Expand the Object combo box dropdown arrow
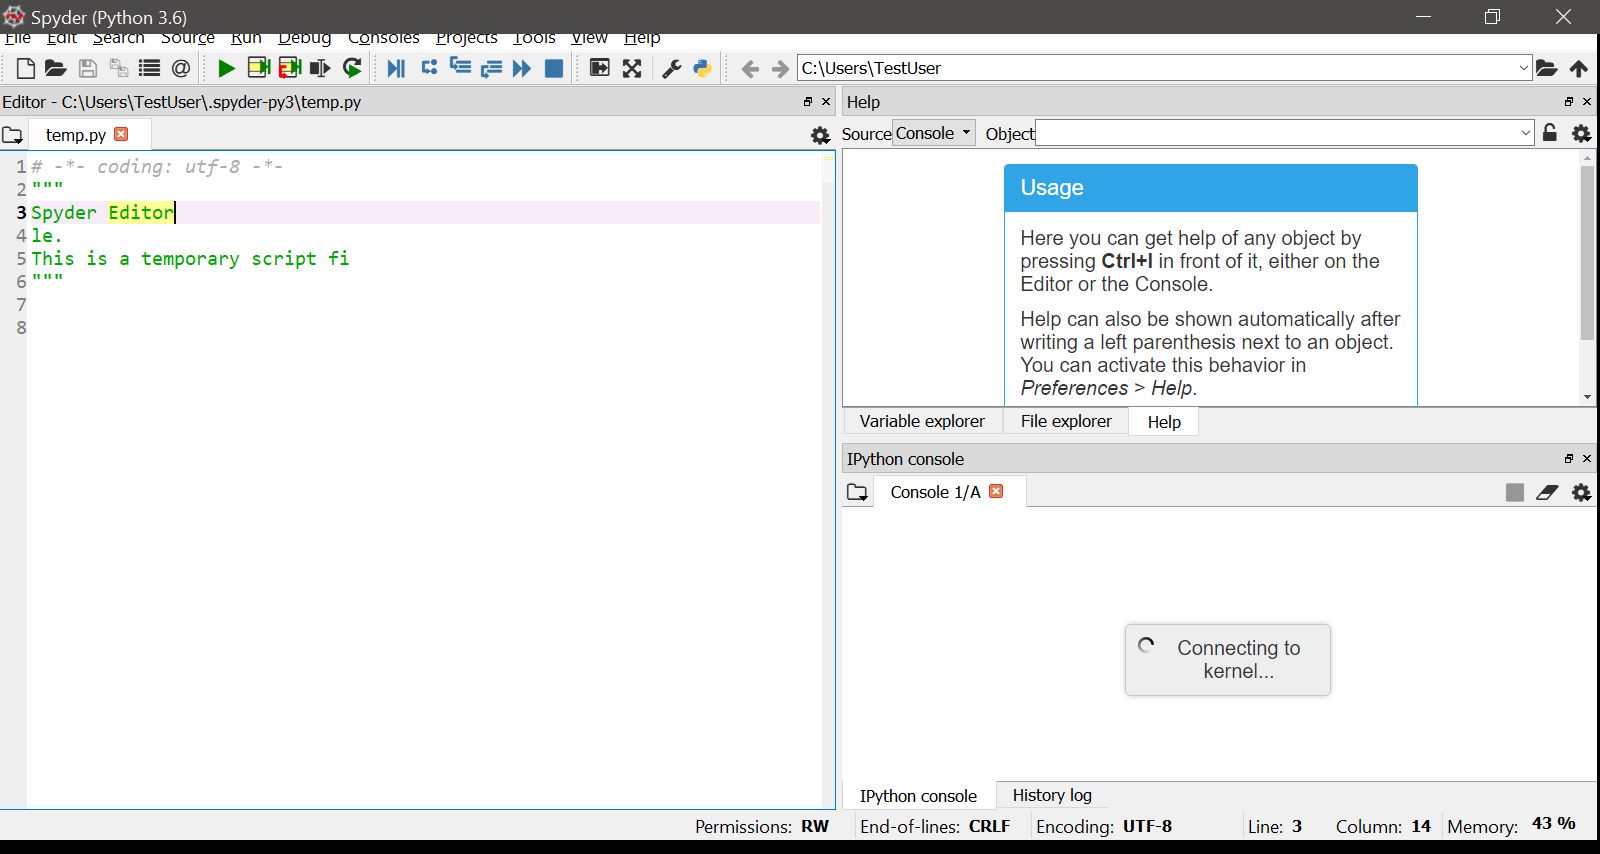Viewport: 1600px width, 854px height. tap(1526, 133)
